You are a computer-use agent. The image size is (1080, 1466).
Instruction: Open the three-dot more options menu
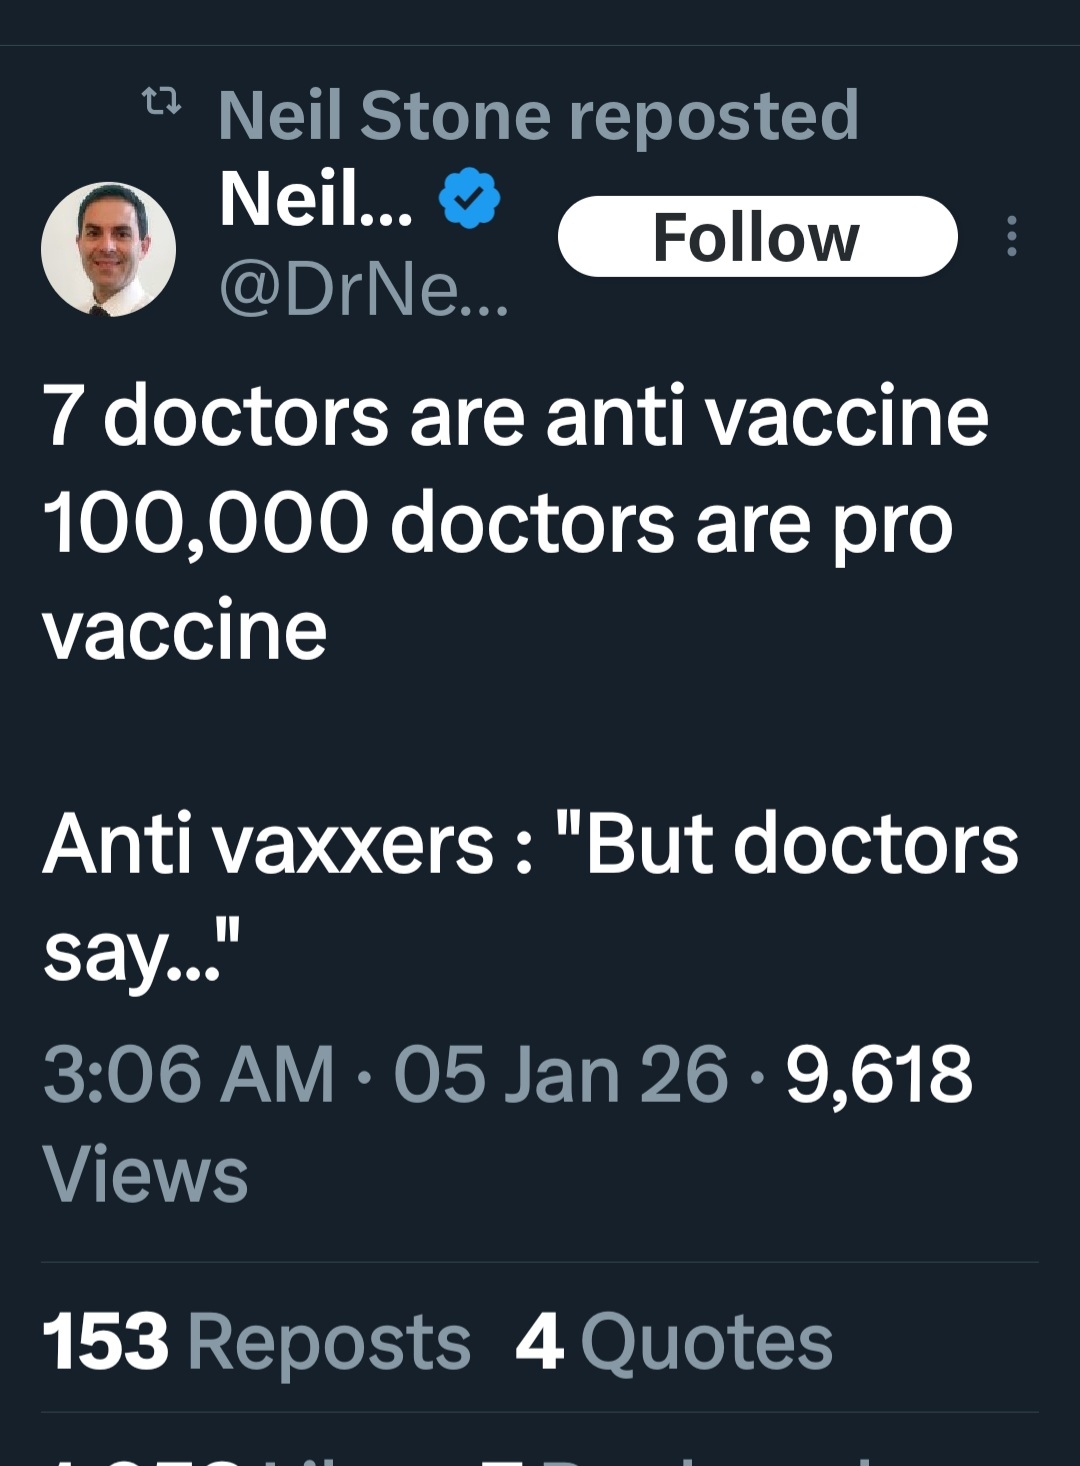click(x=1011, y=236)
